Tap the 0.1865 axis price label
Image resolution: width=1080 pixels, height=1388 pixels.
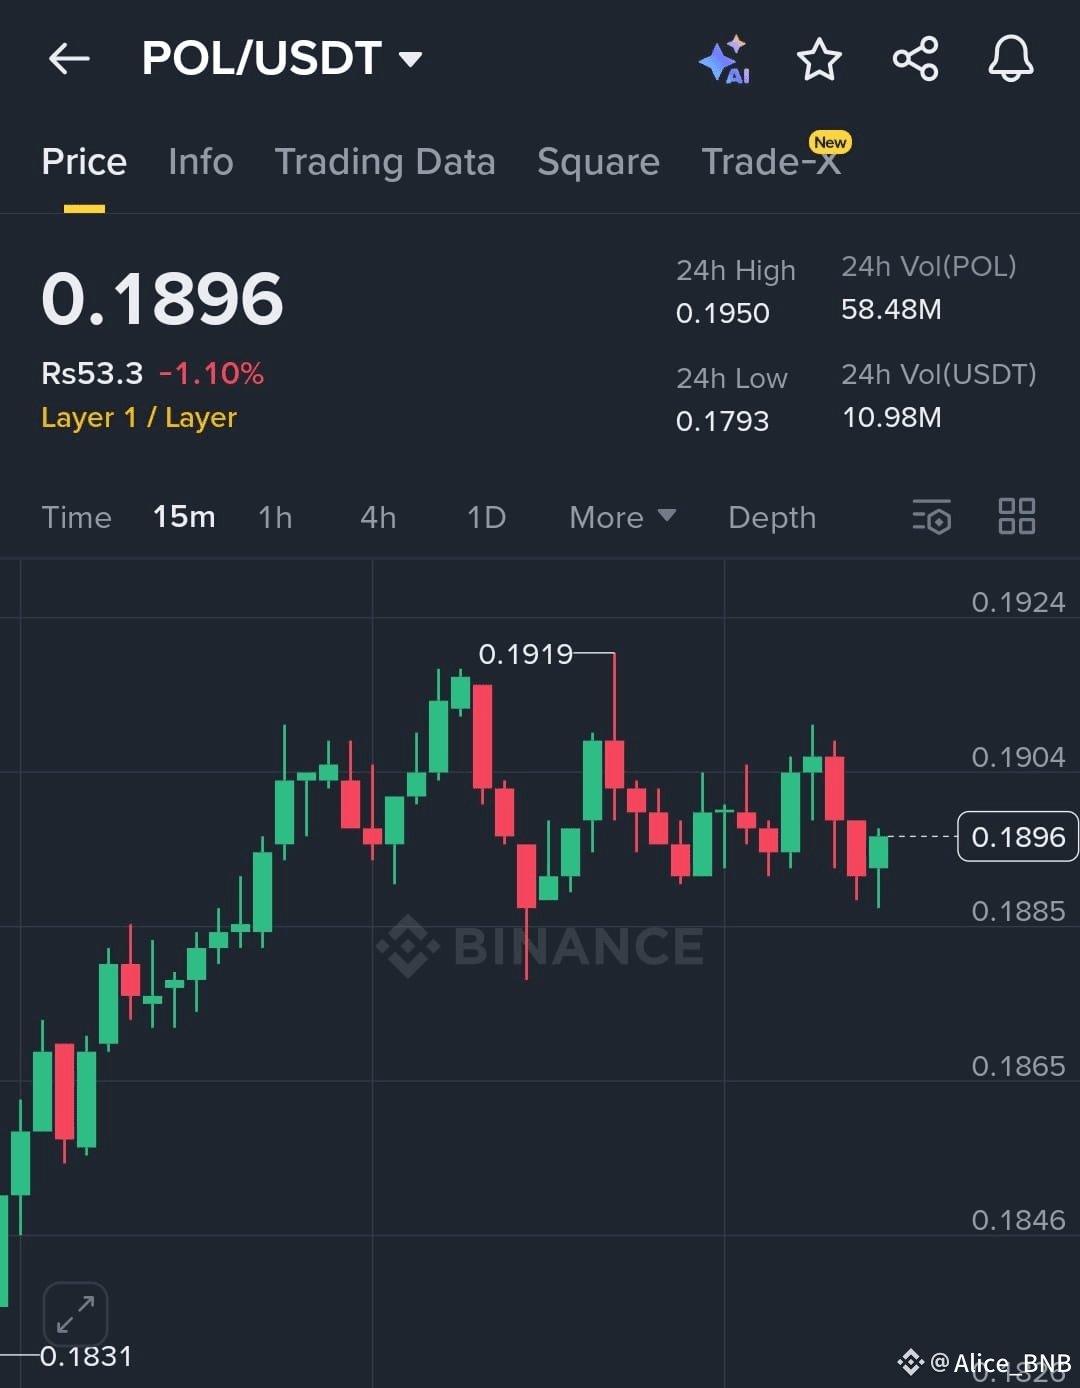point(1018,1066)
